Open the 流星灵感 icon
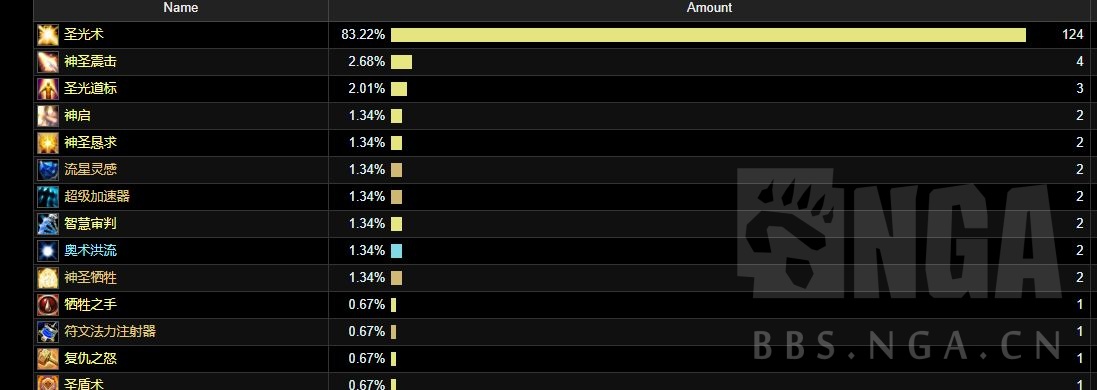This screenshot has height=390, width=1097. [48, 169]
